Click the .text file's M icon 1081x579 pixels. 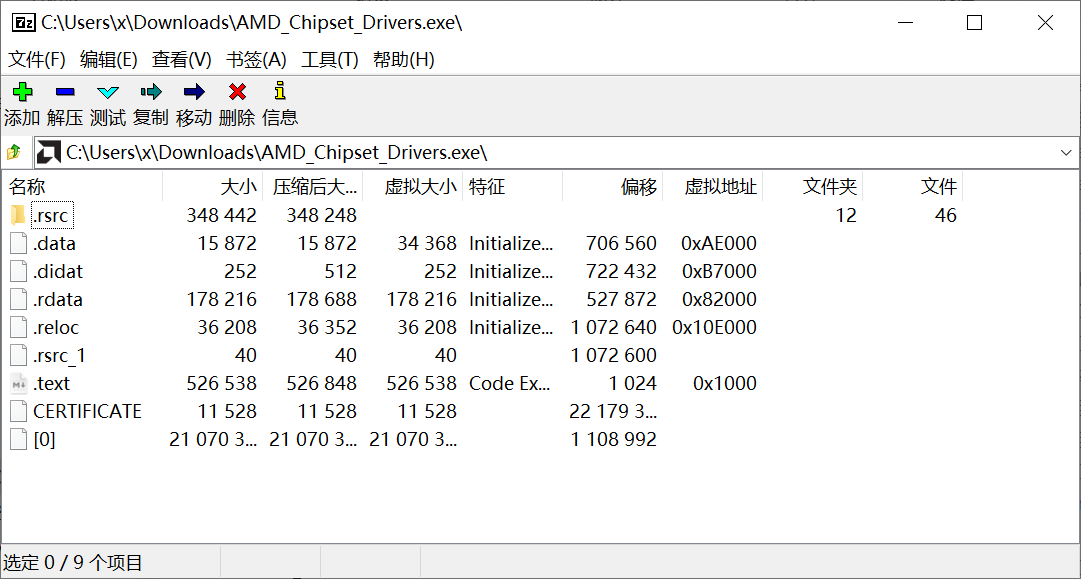[x=19, y=383]
